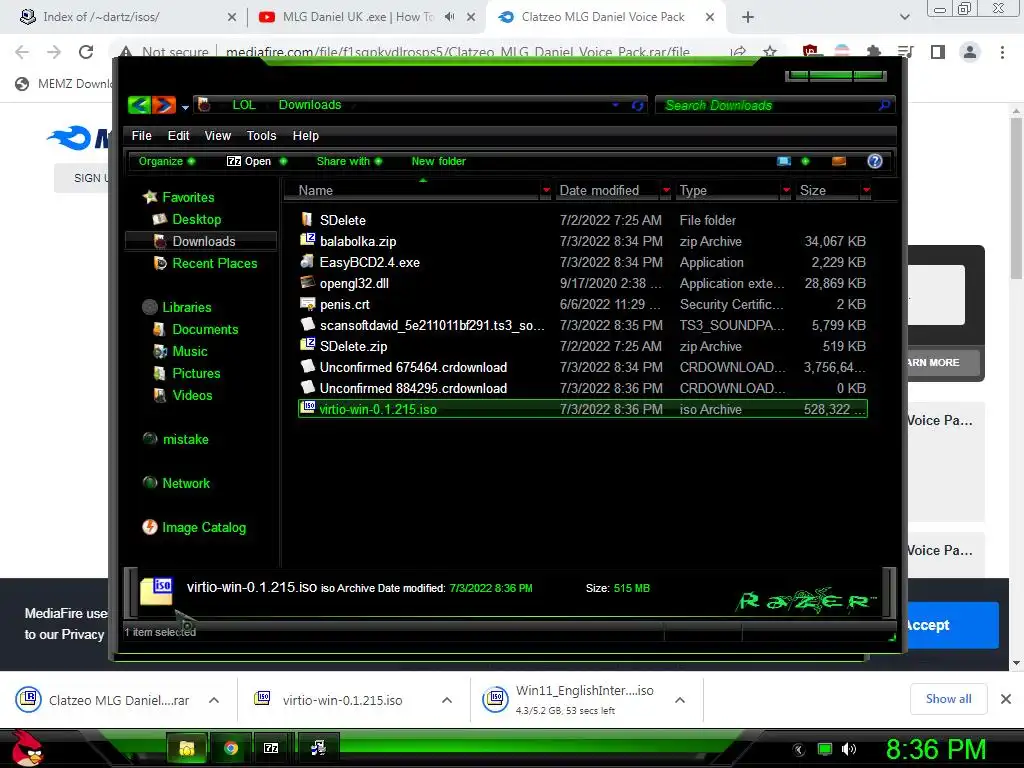Open Date modified column filter dropdown
The image size is (1024, 768).
tap(666, 190)
